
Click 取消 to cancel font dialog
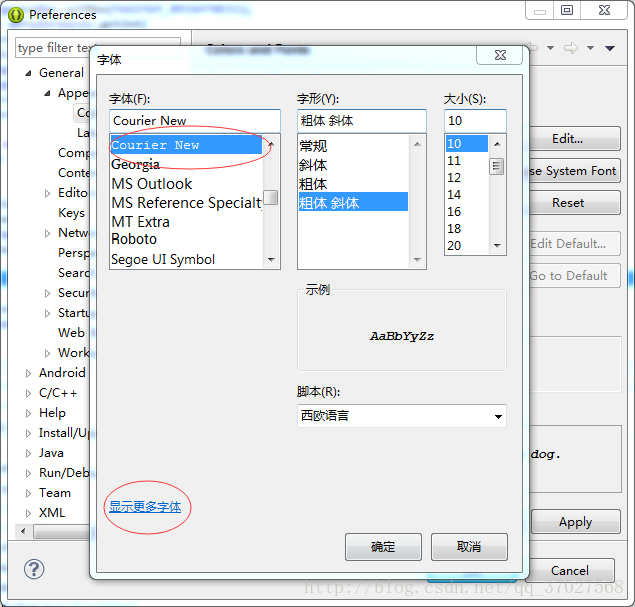[469, 547]
